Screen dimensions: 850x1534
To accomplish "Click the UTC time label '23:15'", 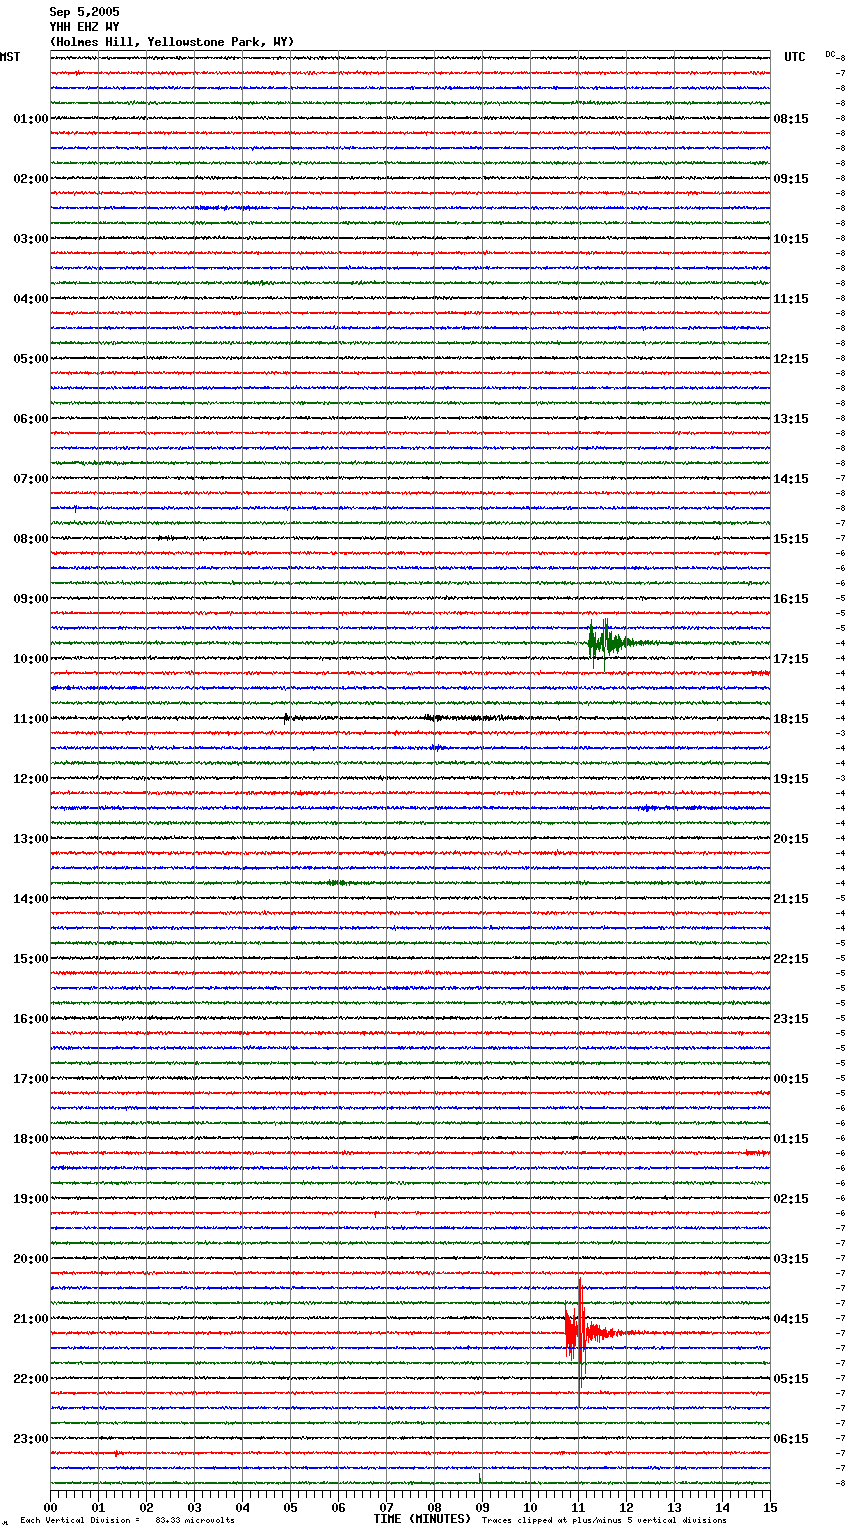I will click(x=791, y=1019).
